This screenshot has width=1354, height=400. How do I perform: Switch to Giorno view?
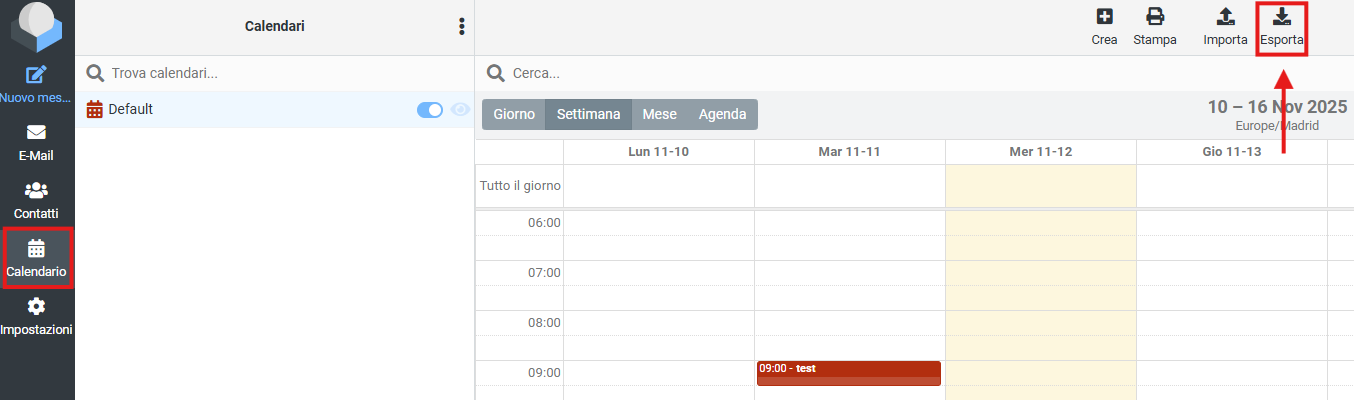(x=514, y=114)
